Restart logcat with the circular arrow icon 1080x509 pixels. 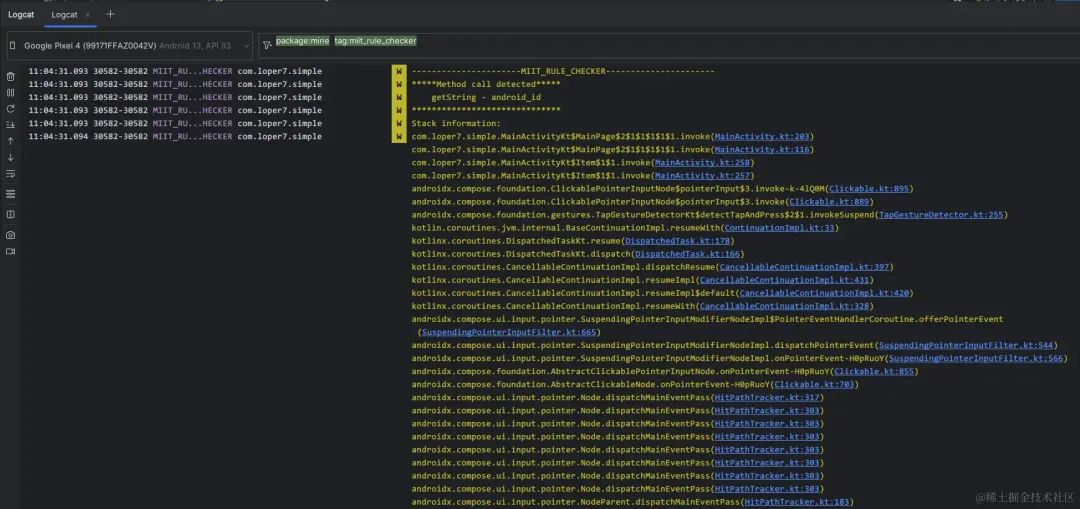pos(10,109)
